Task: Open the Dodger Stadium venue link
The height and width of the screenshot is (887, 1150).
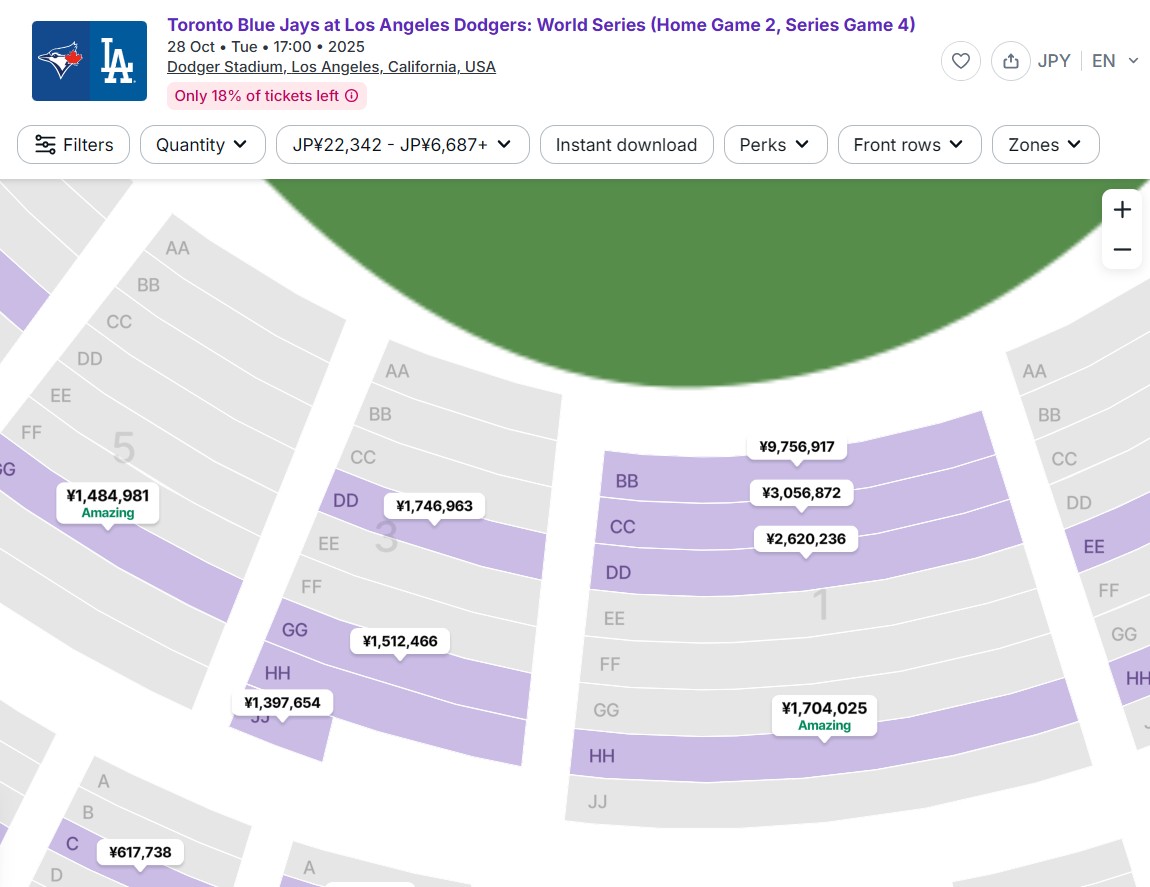Action: click(x=331, y=67)
